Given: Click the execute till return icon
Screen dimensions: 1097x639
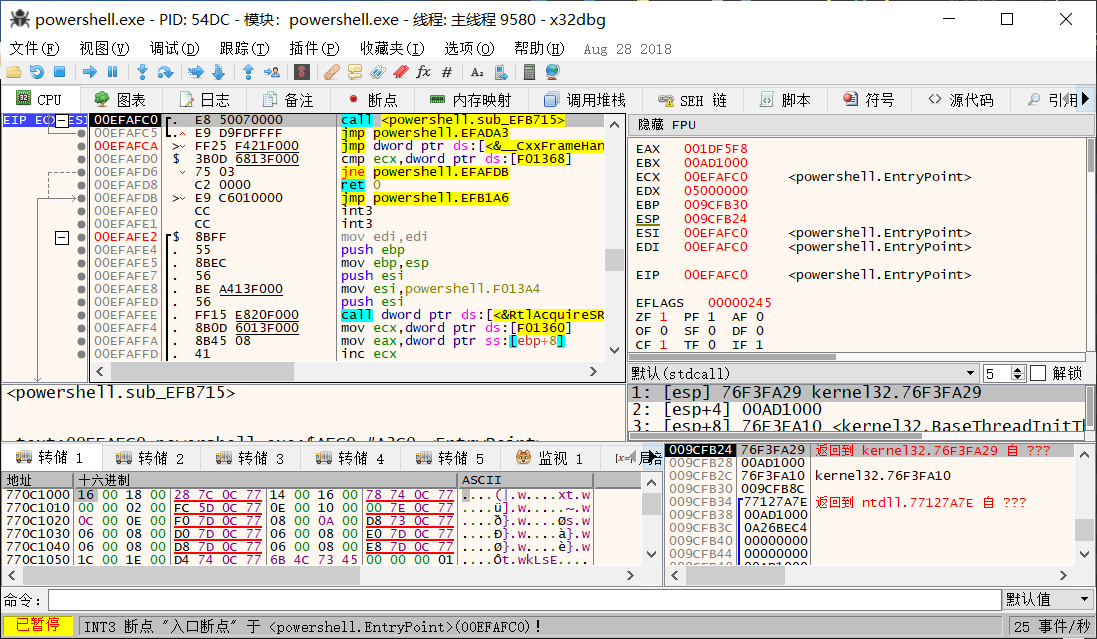Looking at the screenshot, I should click(248, 72).
